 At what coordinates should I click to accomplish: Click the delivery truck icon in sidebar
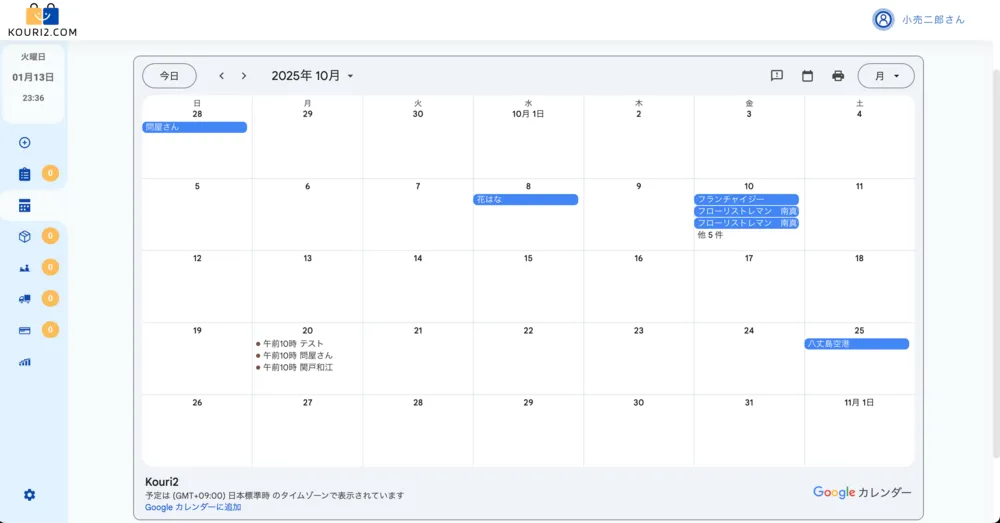point(25,299)
